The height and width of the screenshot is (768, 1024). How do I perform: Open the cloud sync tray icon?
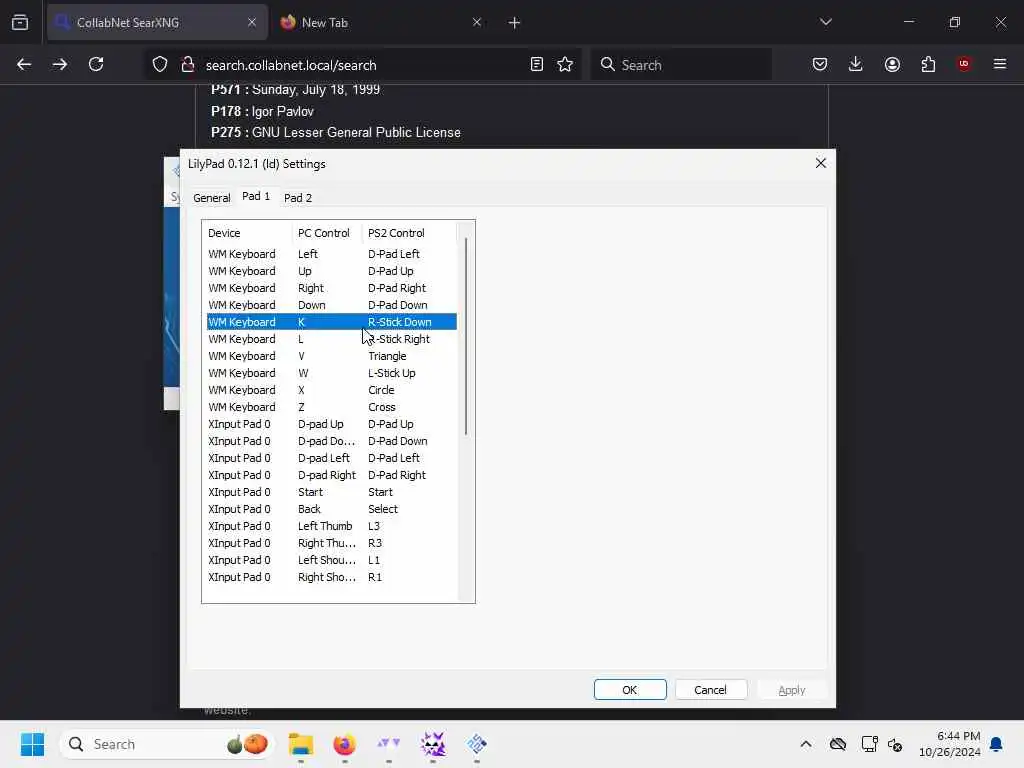pos(838,744)
